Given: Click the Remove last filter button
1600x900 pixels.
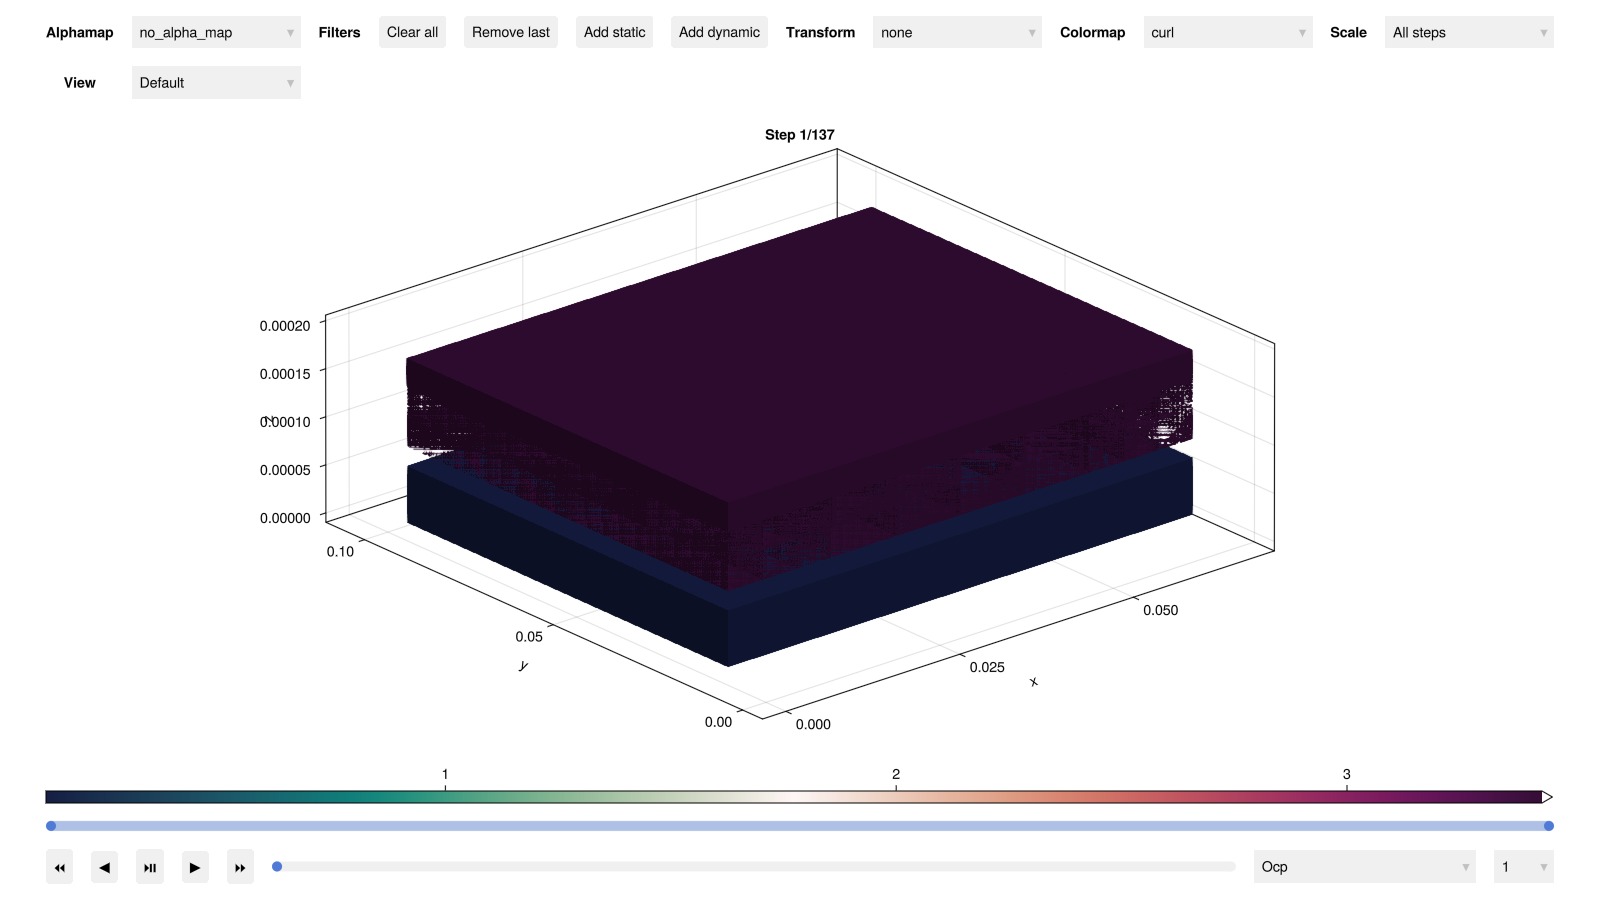Looking at the screenshot, I should tap(511, 32).
